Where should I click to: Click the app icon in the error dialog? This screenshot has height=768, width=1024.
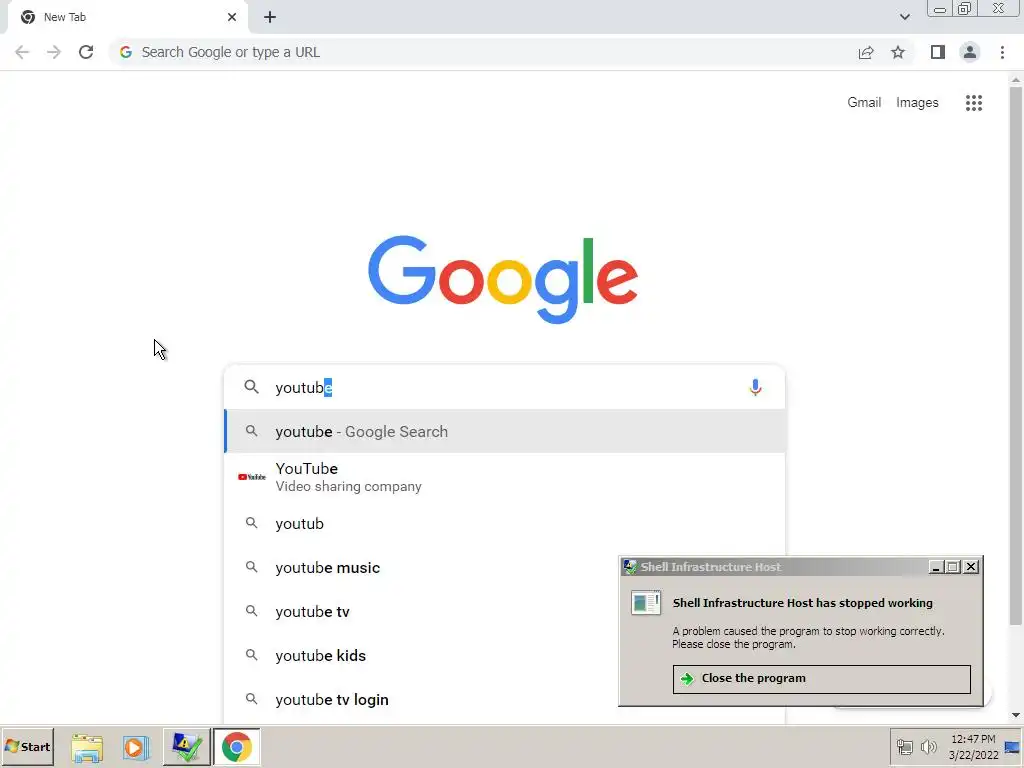[x=646, y=602]
